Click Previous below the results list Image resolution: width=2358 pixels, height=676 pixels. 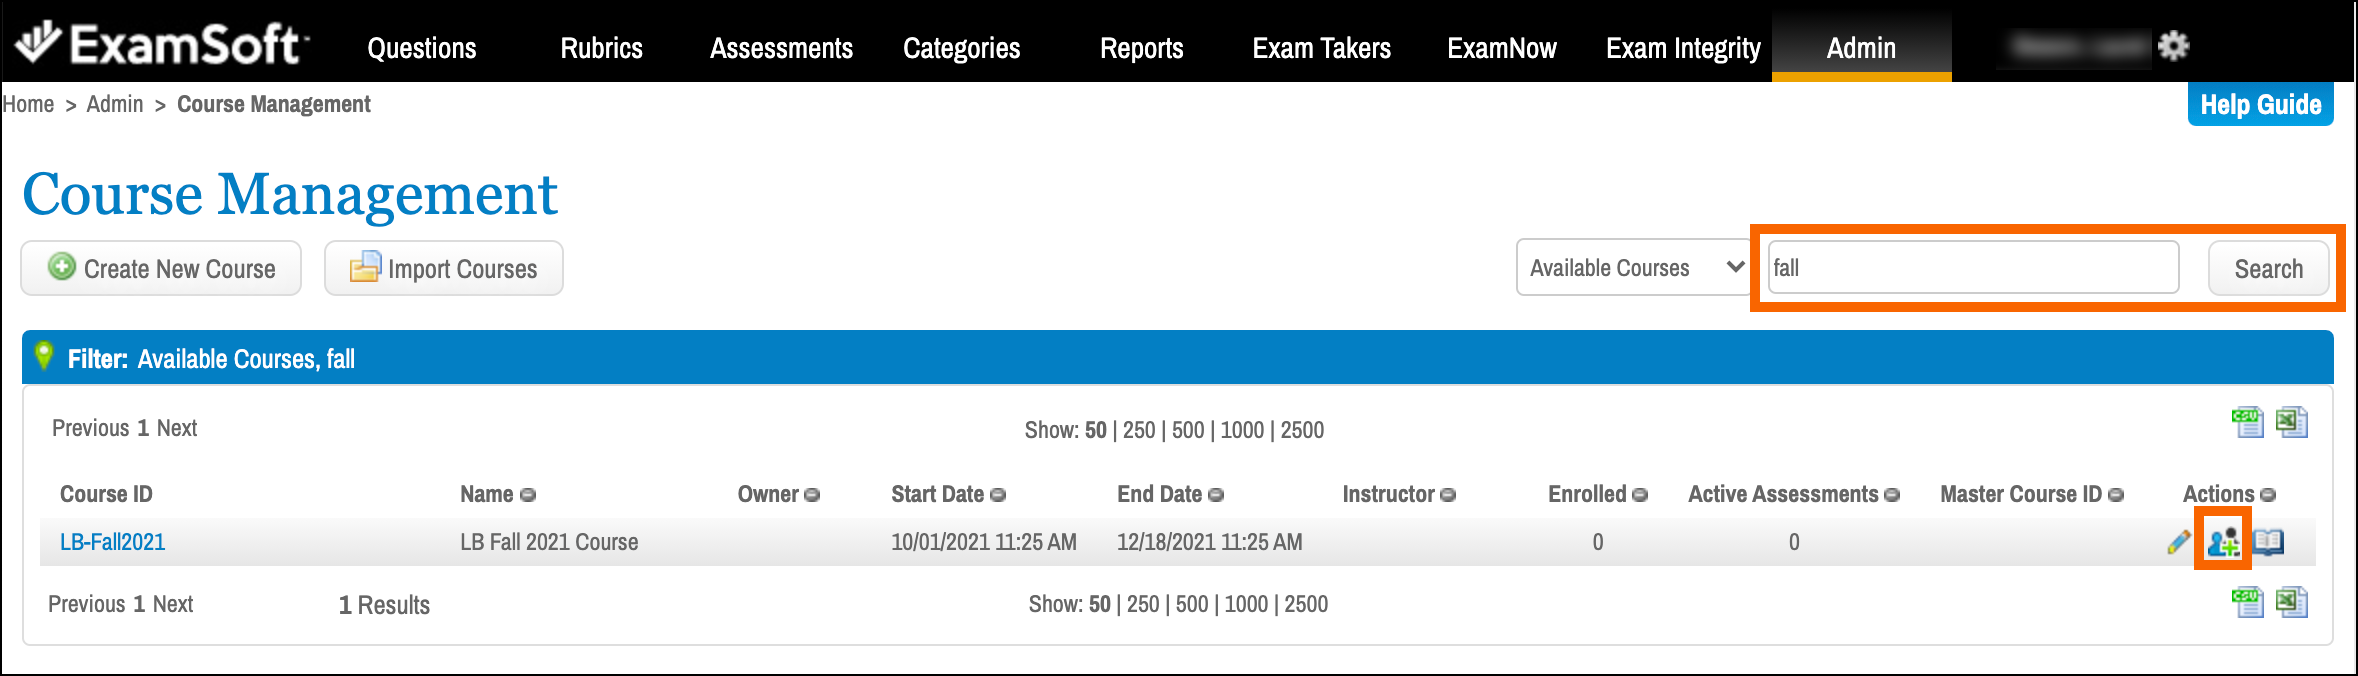86,604
